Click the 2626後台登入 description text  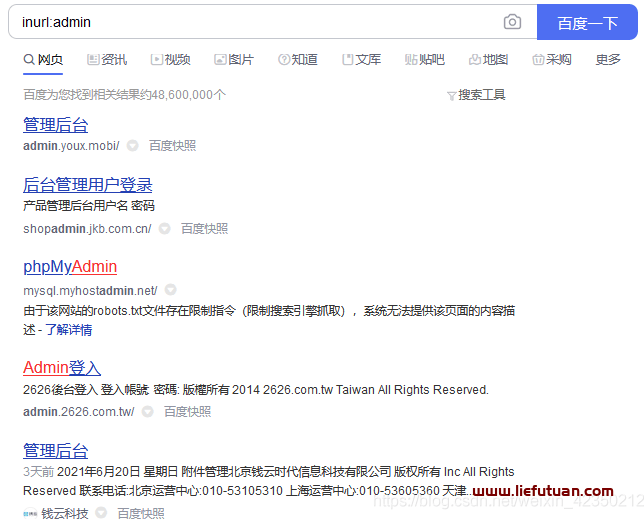tap(256, 390)
